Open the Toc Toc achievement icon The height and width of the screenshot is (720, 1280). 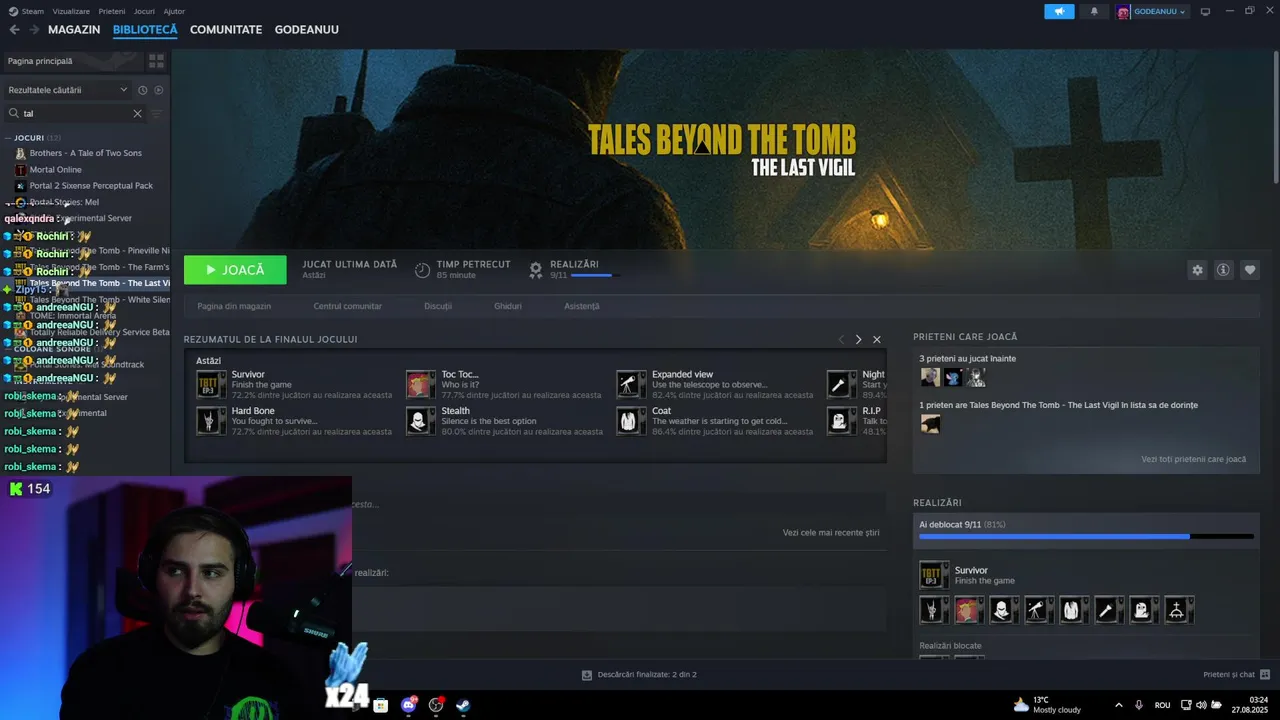421,384
